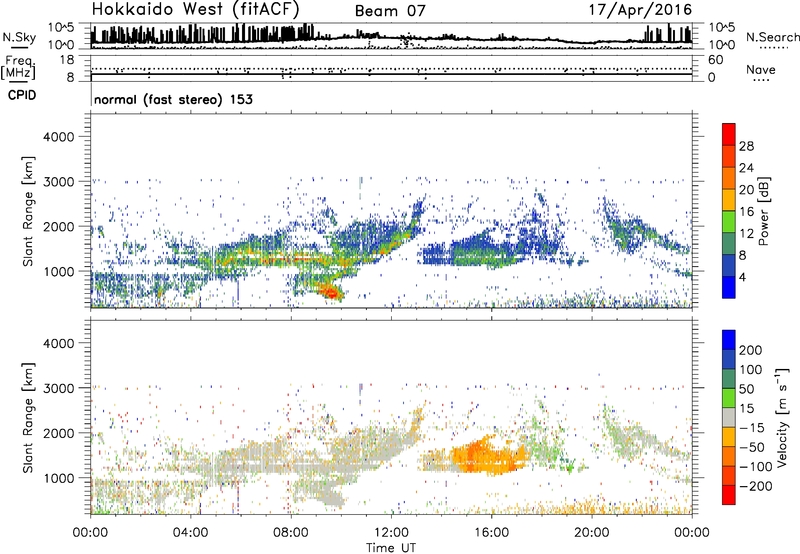This screenshot has width=800, height=554.
Task: Click the '4' label on Power colorbar
Action: coord(742,277)
